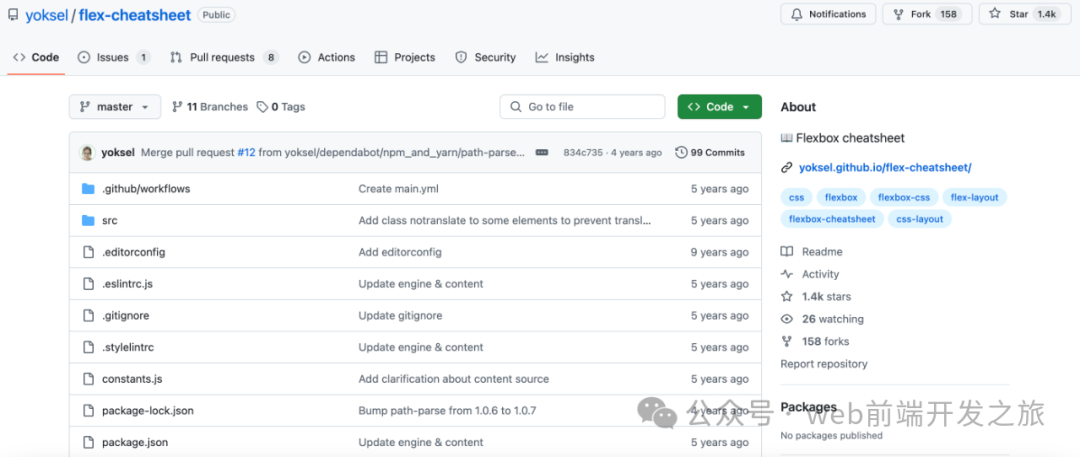The width and height of the screenshot is (1080, 457).
Task: Click the link icon beside the website URL
Action: click(x=787, y=168)
